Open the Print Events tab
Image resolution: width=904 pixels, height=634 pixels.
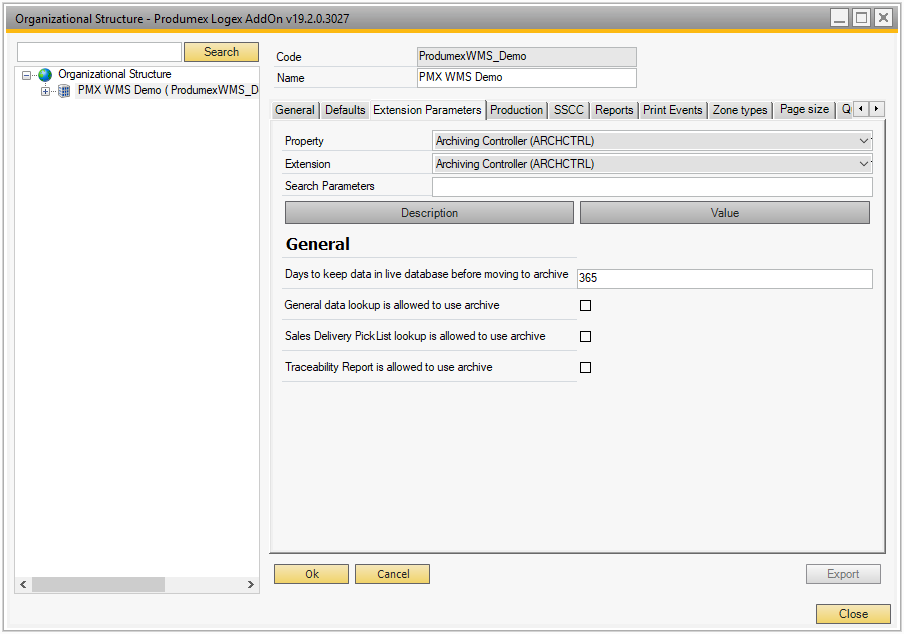[672, 110]
